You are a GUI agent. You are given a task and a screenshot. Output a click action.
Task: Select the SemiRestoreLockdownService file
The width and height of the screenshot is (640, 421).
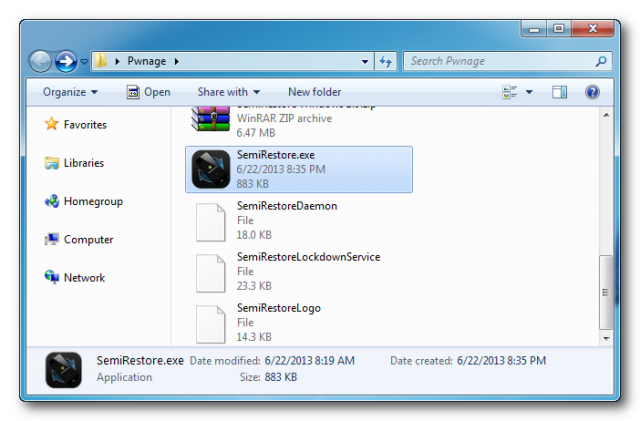coord(288,271)
